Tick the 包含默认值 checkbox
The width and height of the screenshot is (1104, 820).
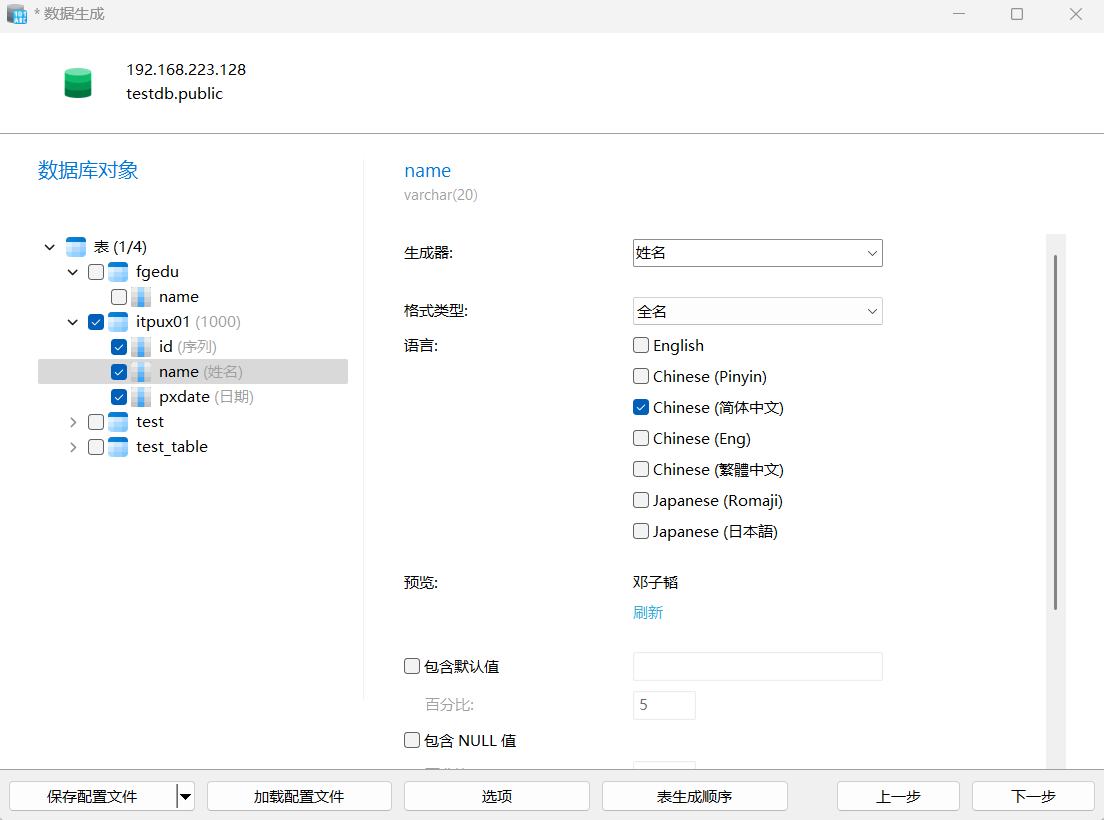412,666
